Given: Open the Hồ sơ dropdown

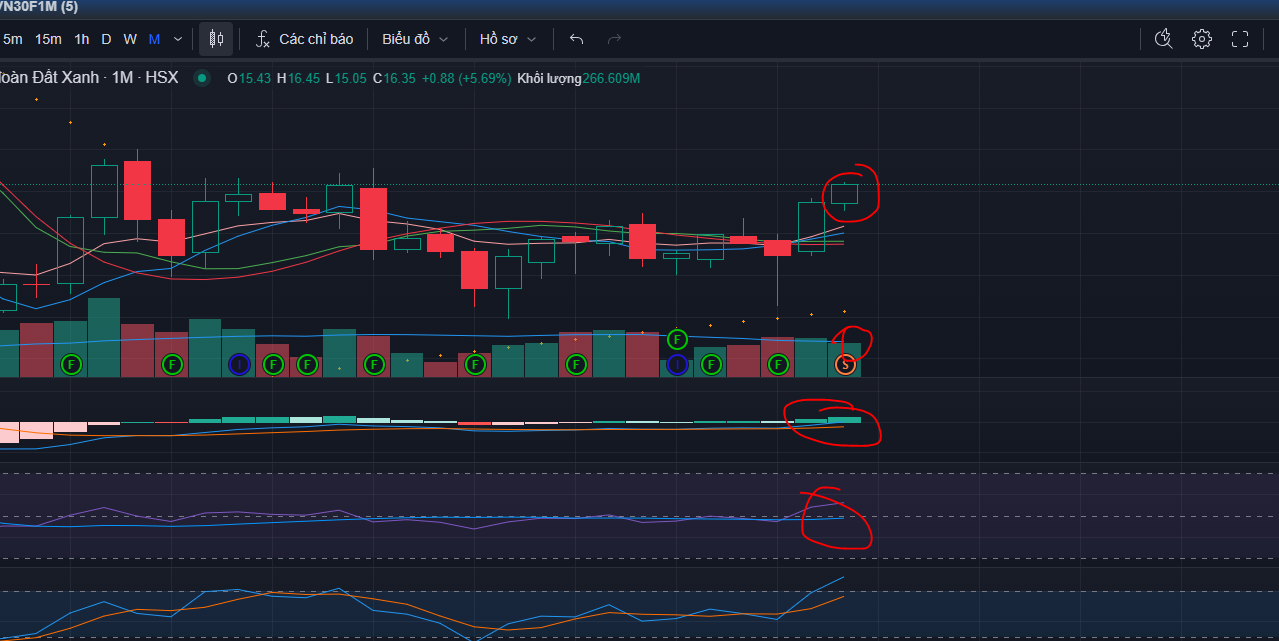Looking at the screenshot, I should coord(507,39).
